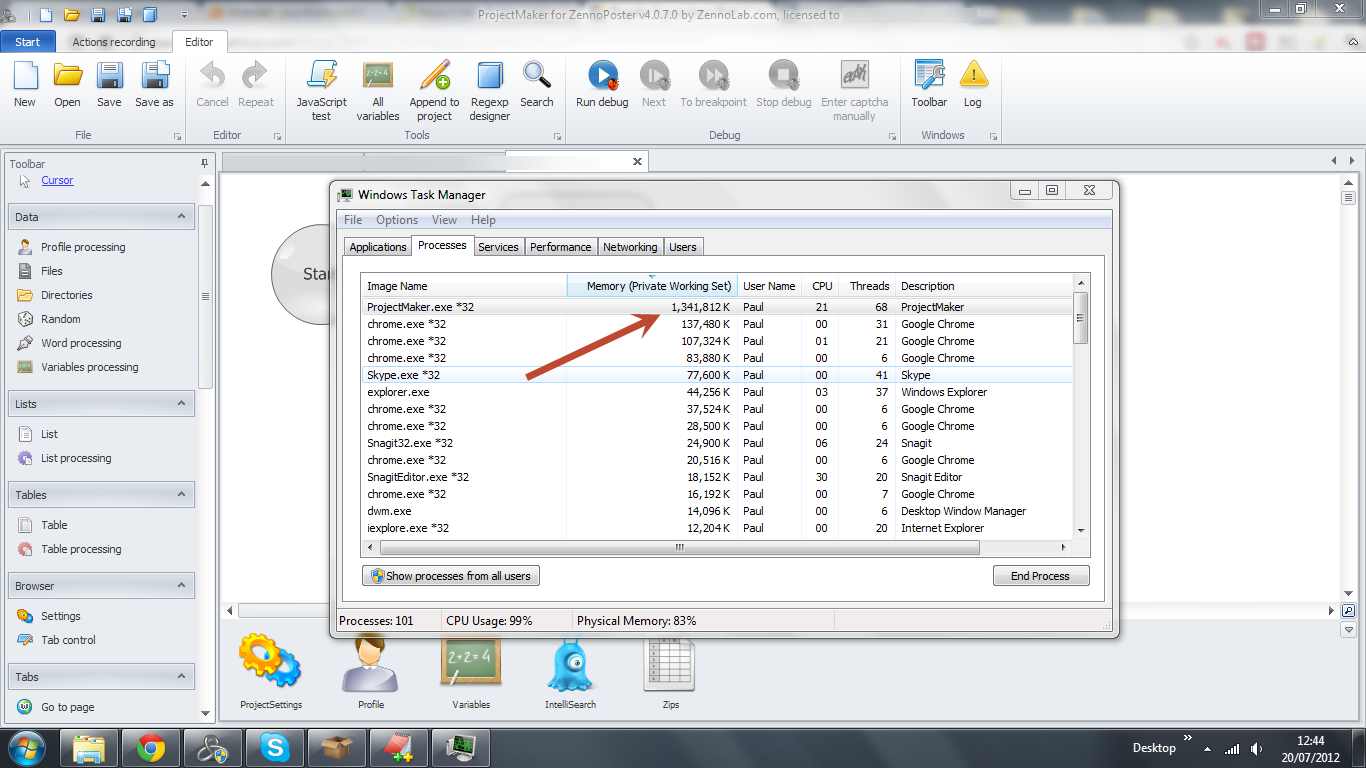This screenshot has height=768, width=1366.
Task: Close the open project document tab
Action: coord(638,161)
